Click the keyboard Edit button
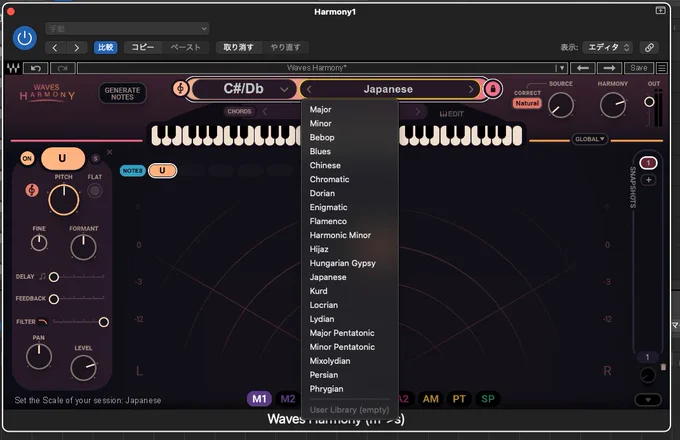 (451, 114)
